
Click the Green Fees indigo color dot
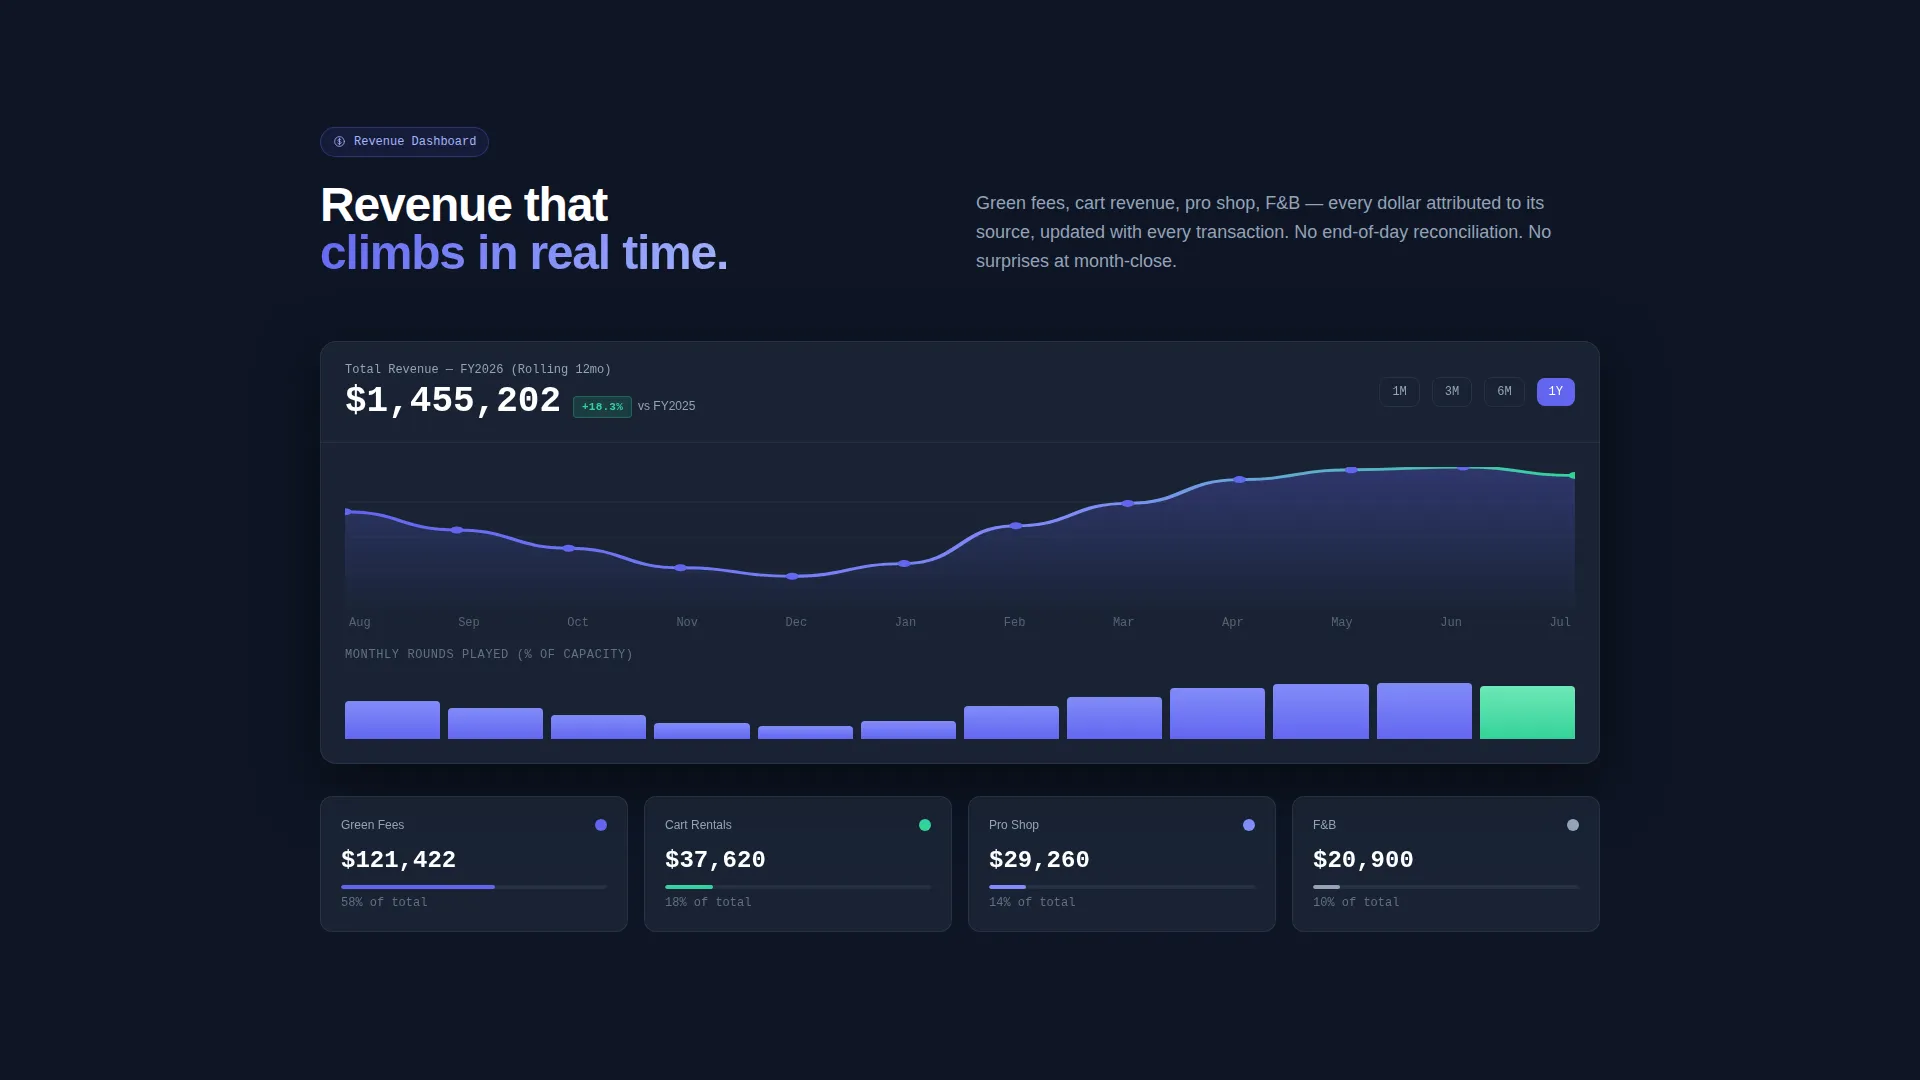(x=601, y=825)
